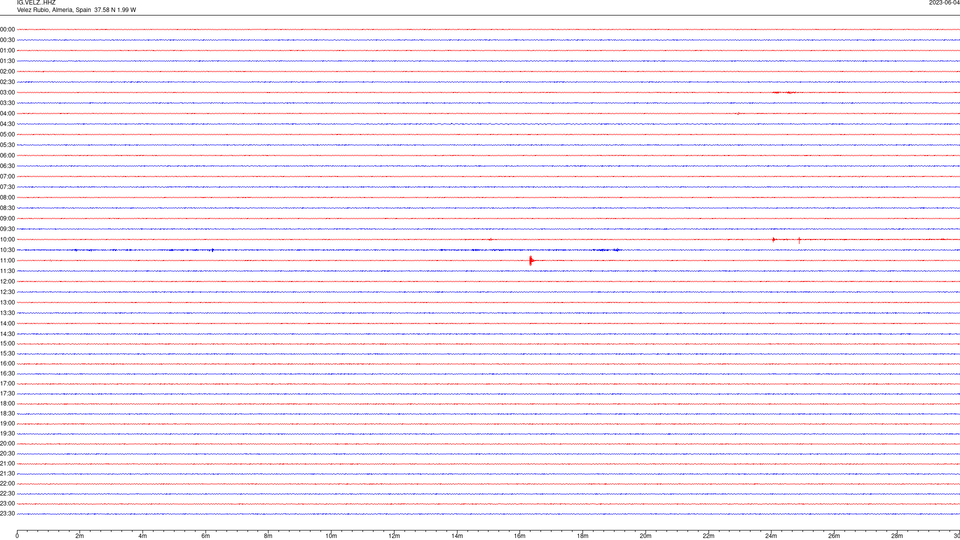Screen dimensions: 960x540
Task: Click the 10:00 time label
Action: tap(7, 239)
